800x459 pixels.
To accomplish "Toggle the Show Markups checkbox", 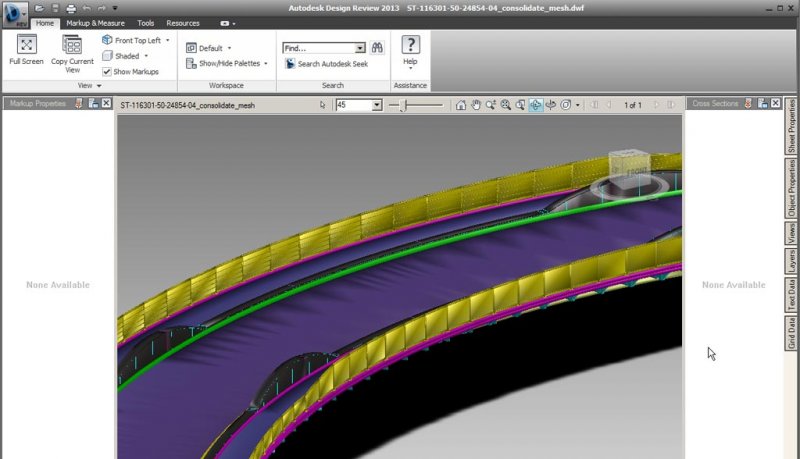I will tap(107, 72).
